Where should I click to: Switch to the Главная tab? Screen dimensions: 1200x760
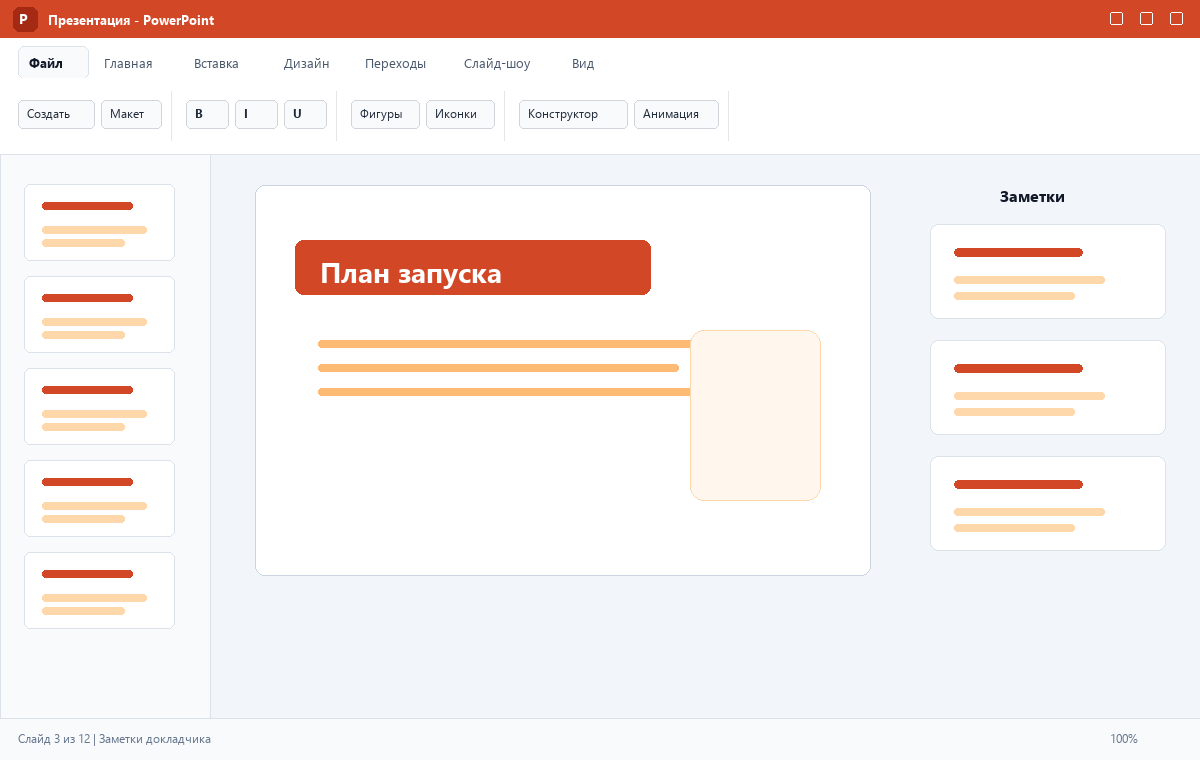point(128,63)
